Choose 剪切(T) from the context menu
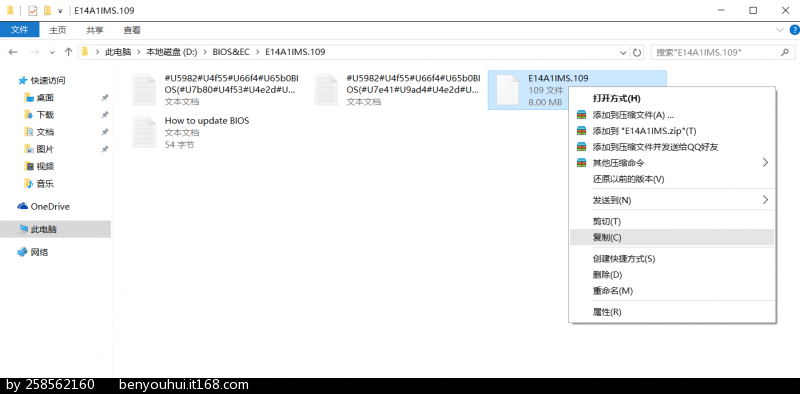Image resolution: width=800 pixels, height=394 pixels. point(672,221)
